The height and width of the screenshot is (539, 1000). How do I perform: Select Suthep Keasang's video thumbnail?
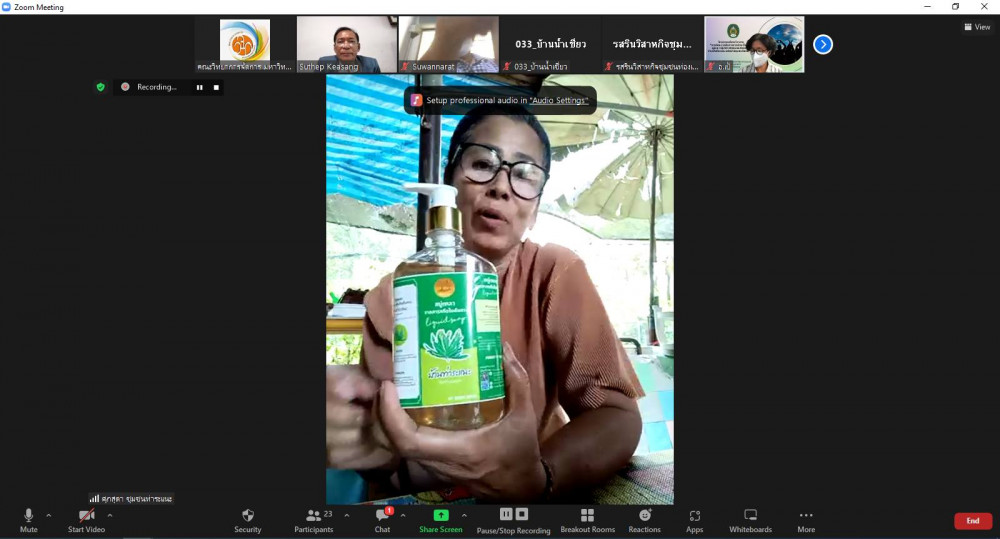click(346, 44)
